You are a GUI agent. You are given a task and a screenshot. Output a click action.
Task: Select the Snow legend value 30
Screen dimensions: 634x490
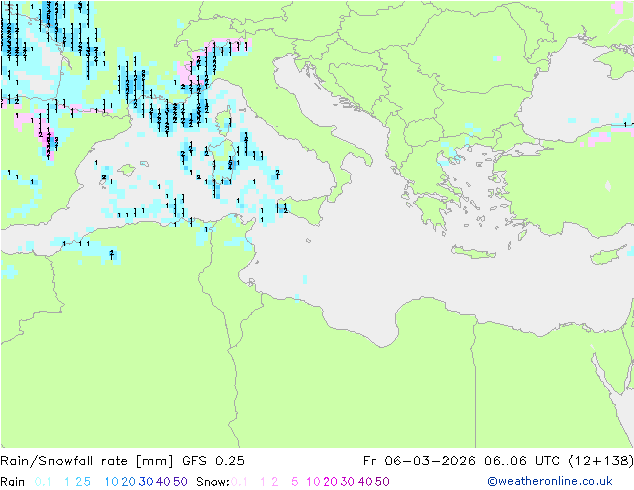[348, 482]
